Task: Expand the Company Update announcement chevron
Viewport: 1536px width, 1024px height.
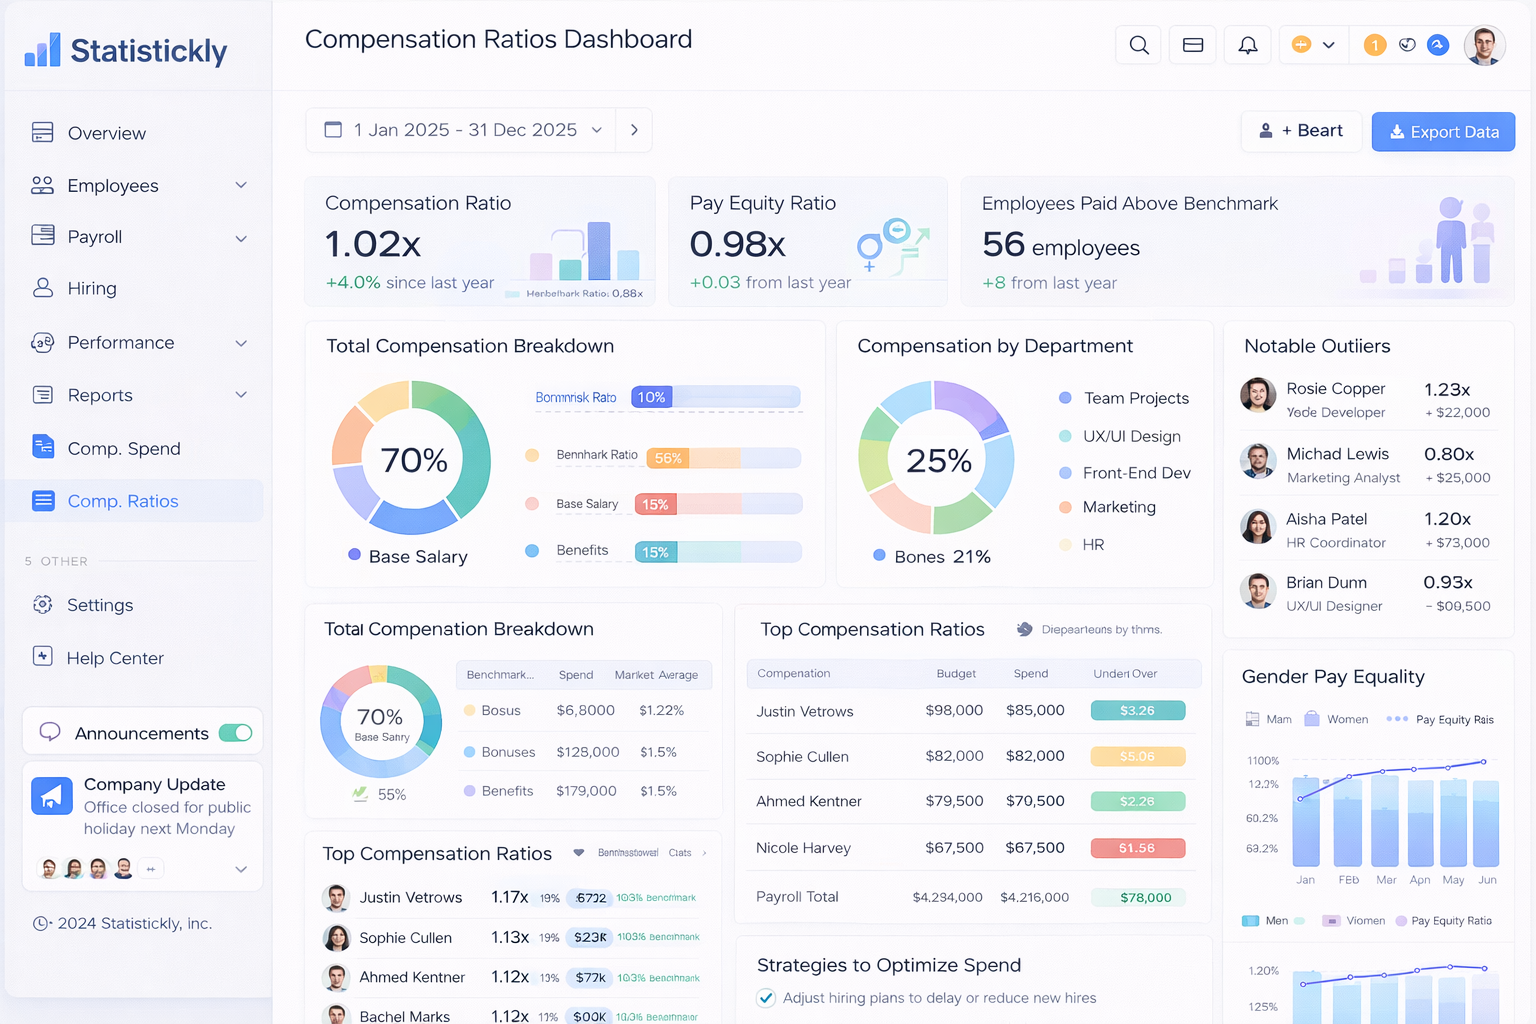Action: (241, 869)
